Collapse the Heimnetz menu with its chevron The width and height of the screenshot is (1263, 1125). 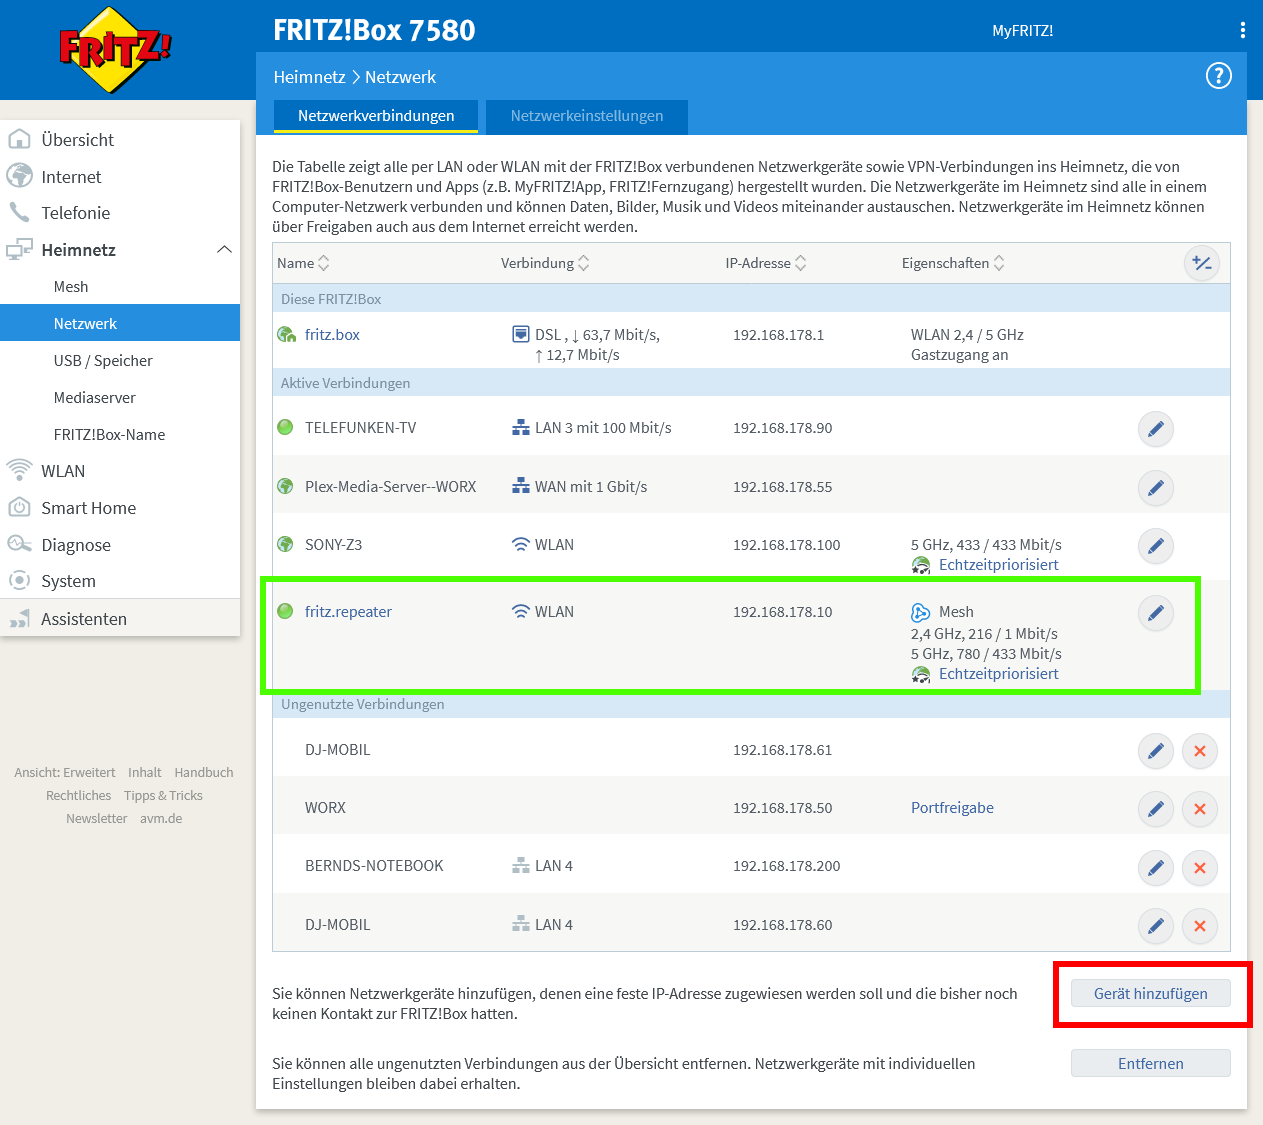[x=224, y=249]
